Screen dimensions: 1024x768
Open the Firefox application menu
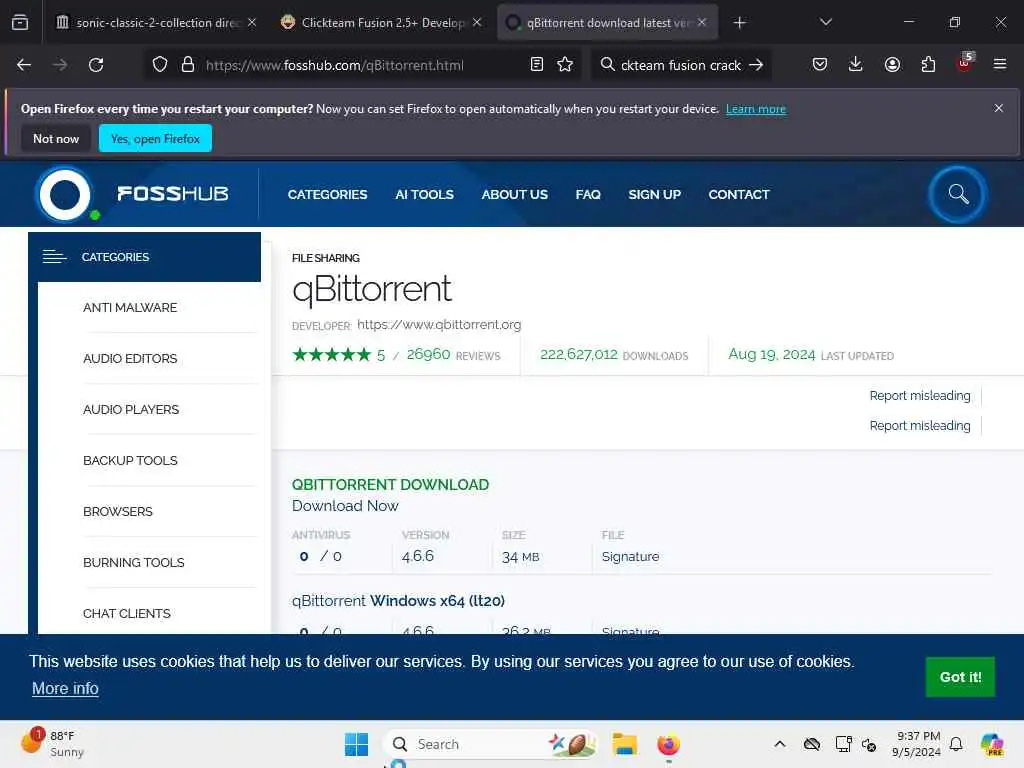coord(1000,64)
